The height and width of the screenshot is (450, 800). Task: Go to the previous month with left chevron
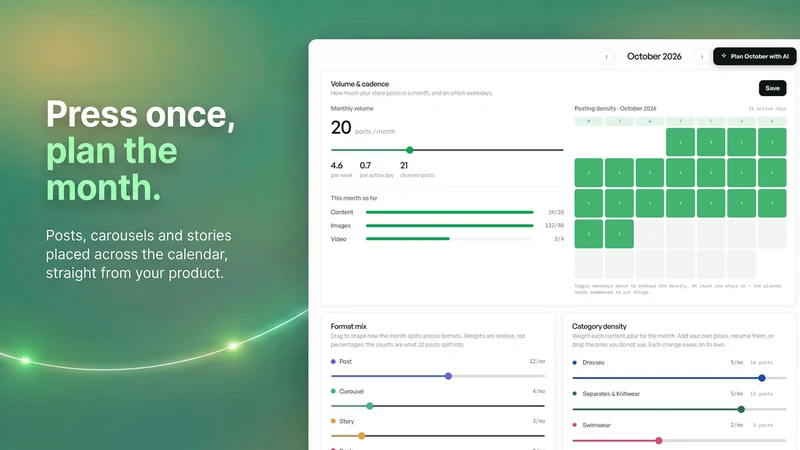click(x=607, y=57)
